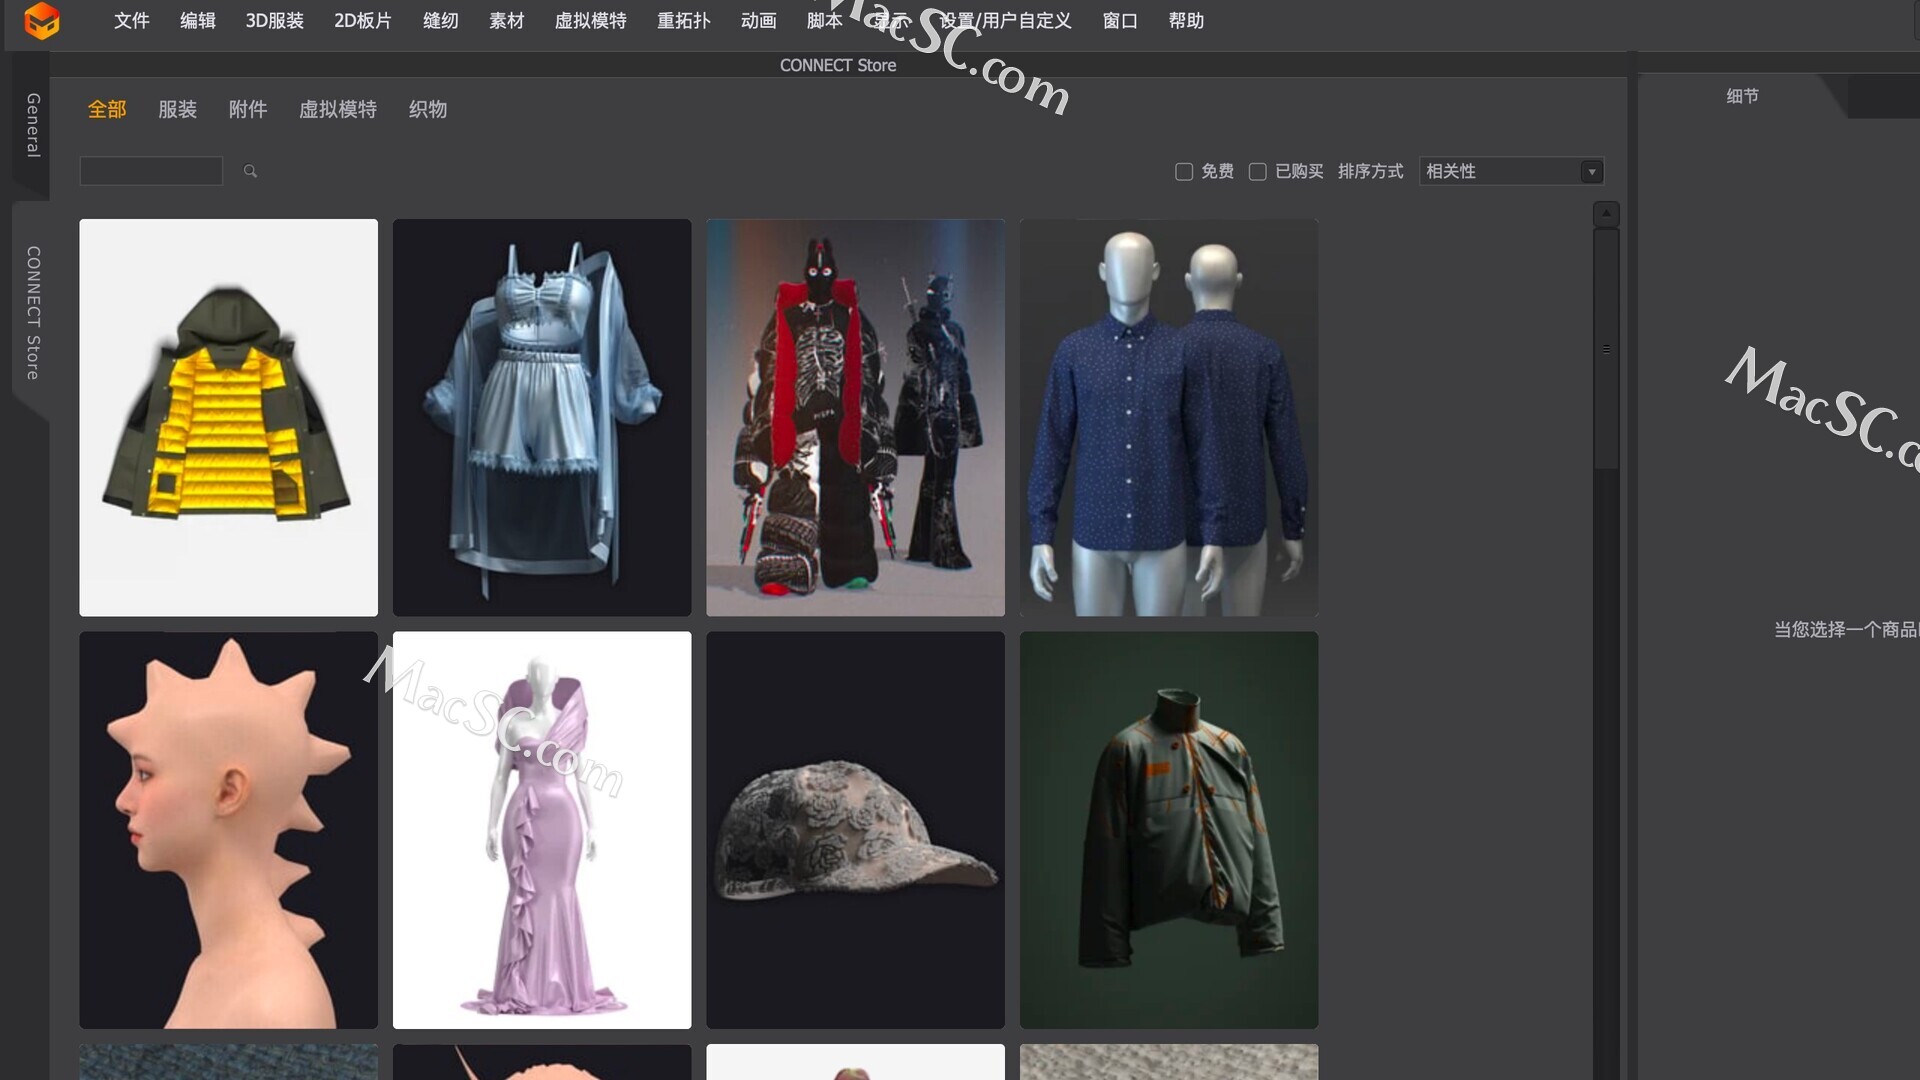The image size is (1920, 1080).
Task: Open the 重拓扑 menu
Action: click(683, 21)
